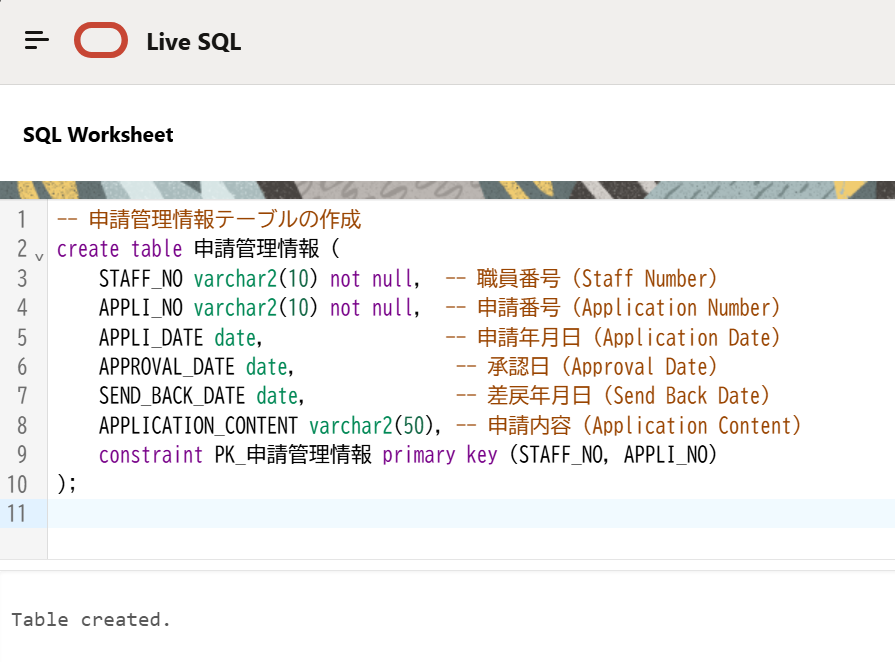
Task: Click the Table created. output message
Action: coord(91,620)
